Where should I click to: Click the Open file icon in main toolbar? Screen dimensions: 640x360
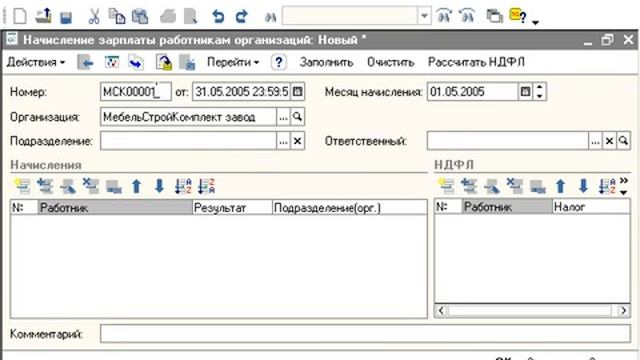coord(43,16)
